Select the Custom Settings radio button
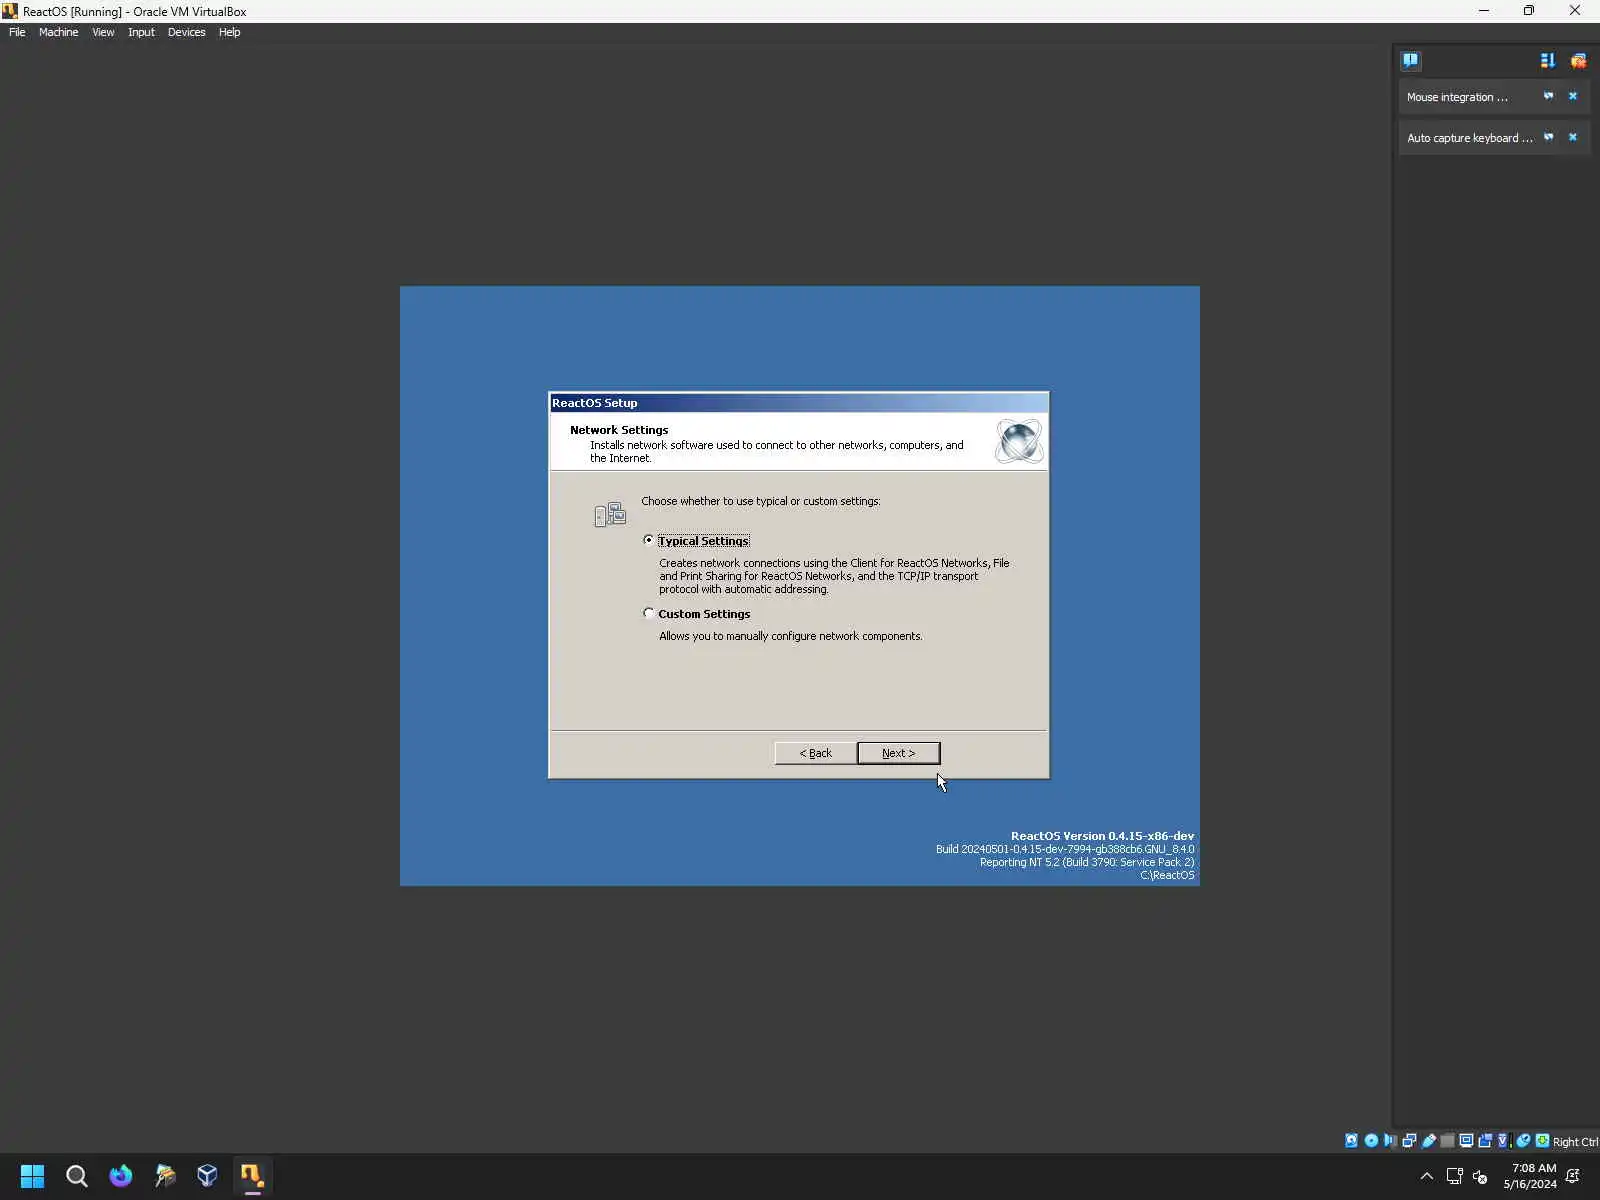Image resolution: width=1600 pixels, height=1200 pixels. (x=649, y=613)
